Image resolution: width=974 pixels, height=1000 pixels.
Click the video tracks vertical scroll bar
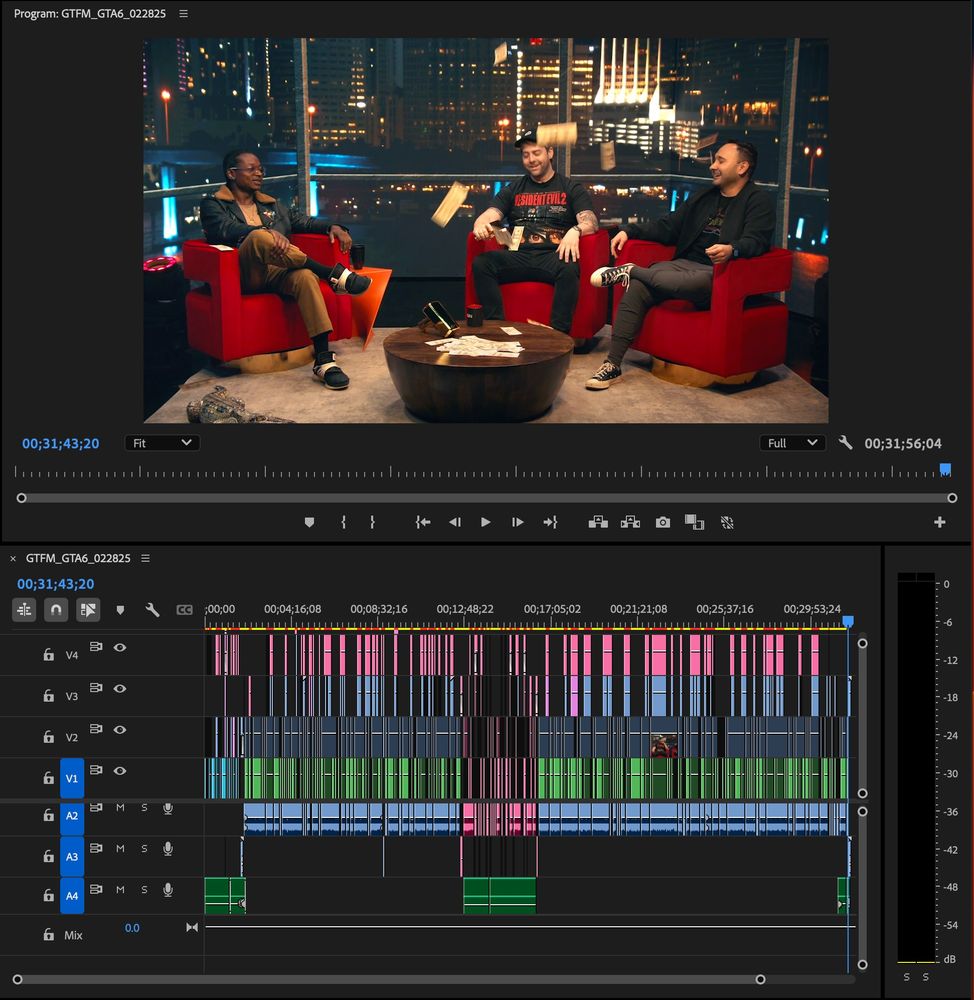tap(862, 718)
